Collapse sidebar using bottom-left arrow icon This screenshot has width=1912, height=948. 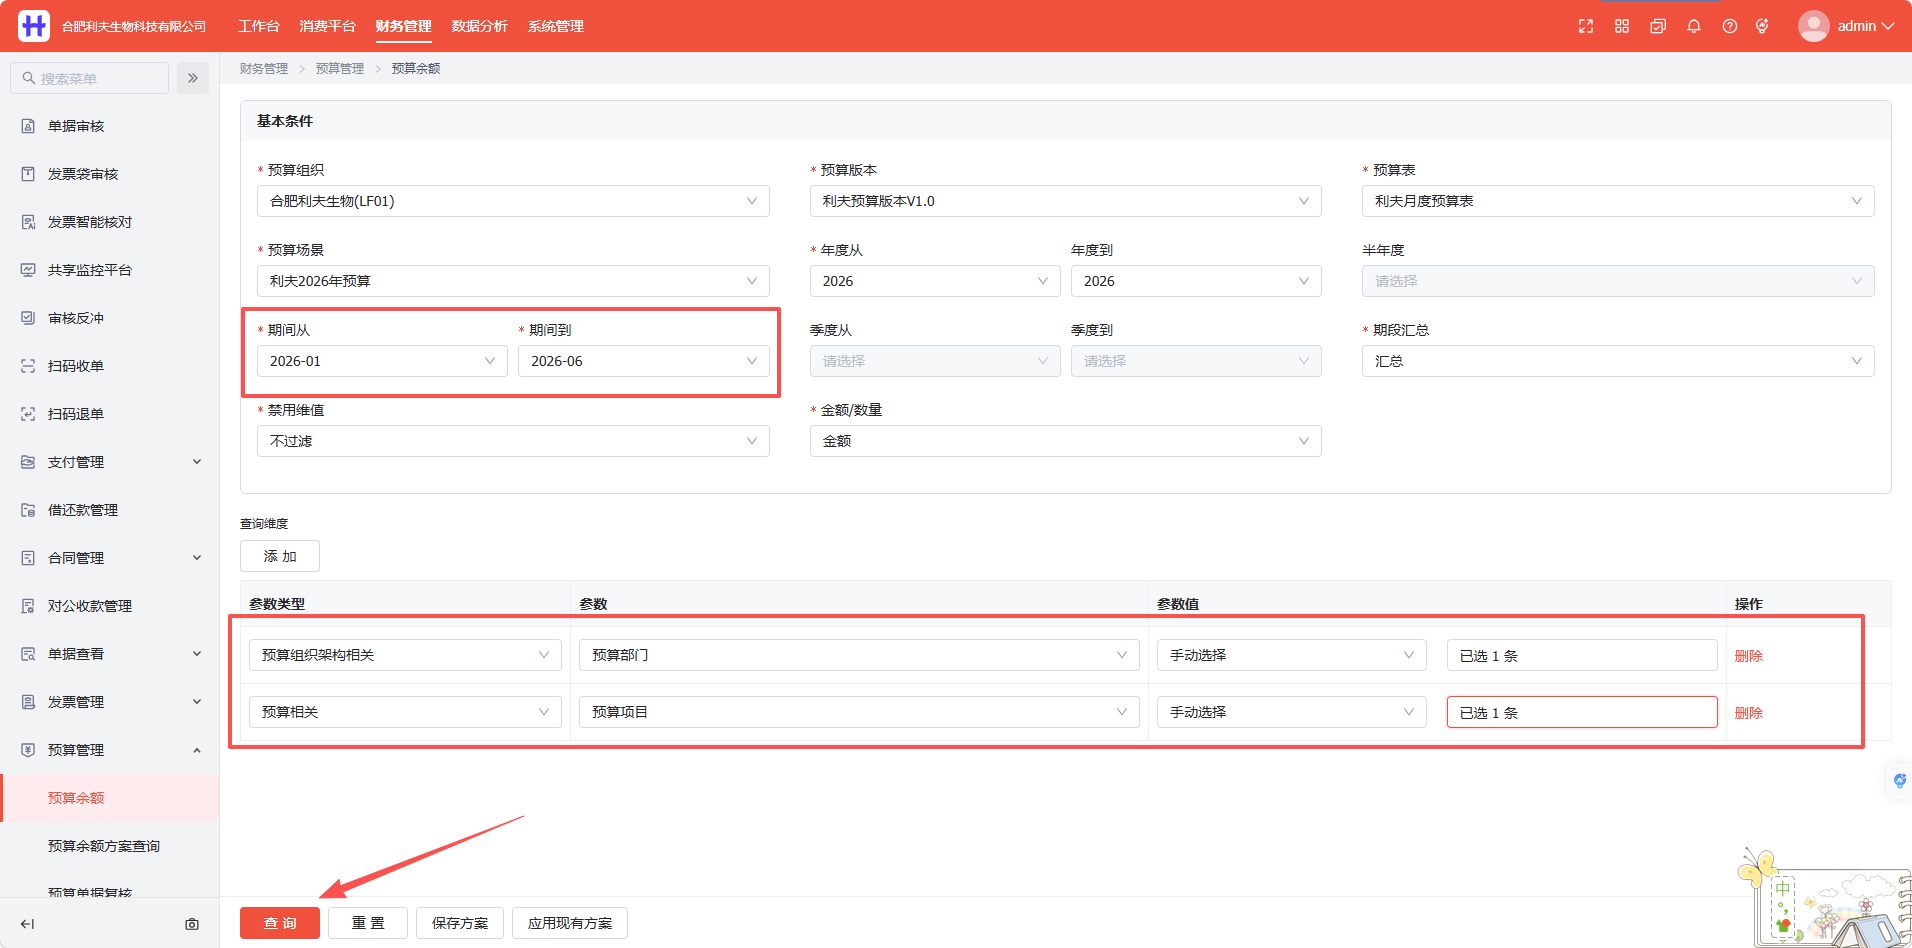click(27, 924)
